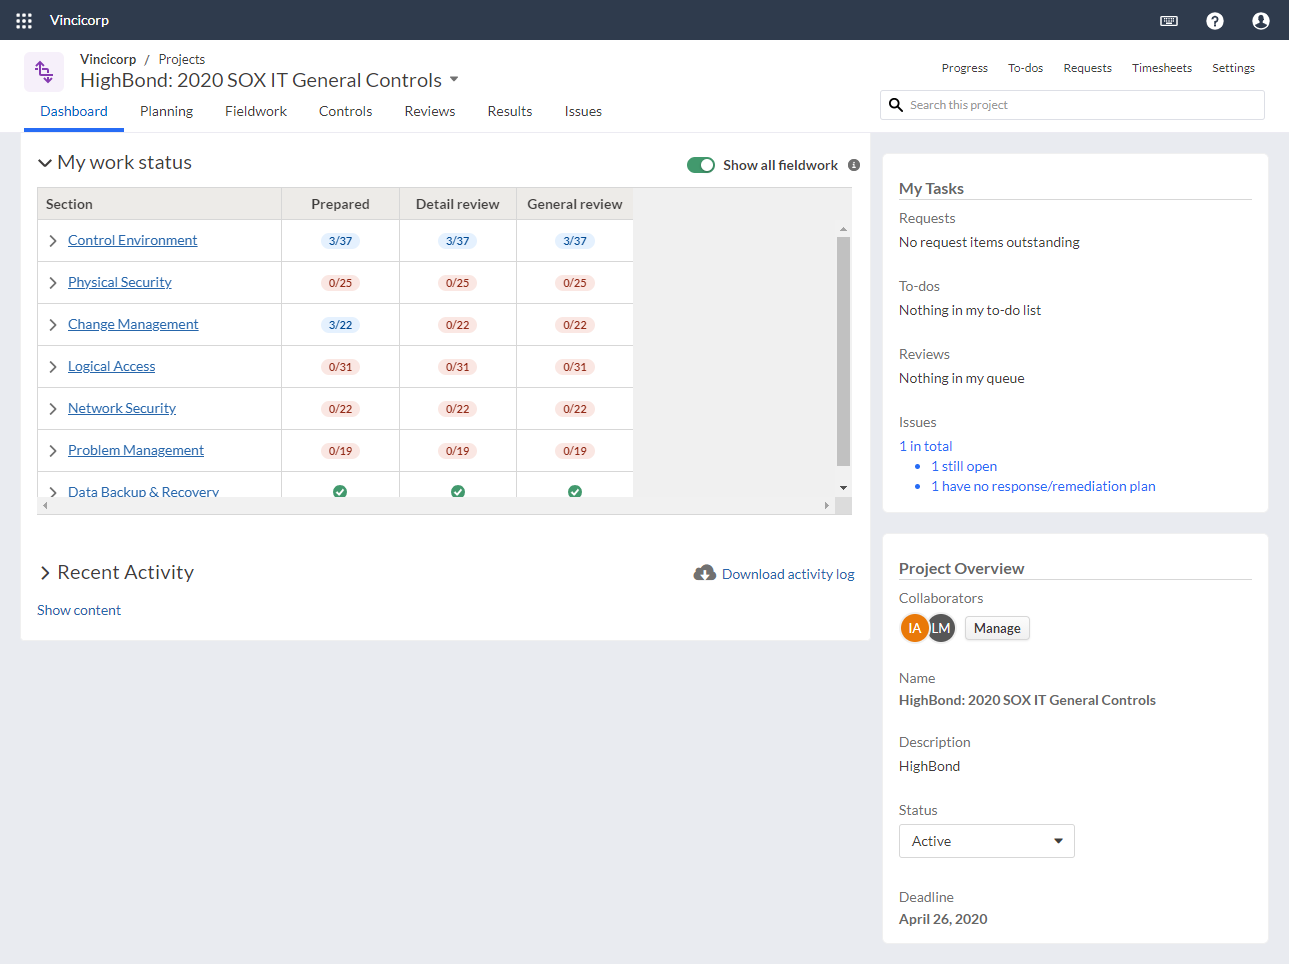Expand the Logical Access row
Viewport: 1289px width, 964px height.
tap(53, 367)
